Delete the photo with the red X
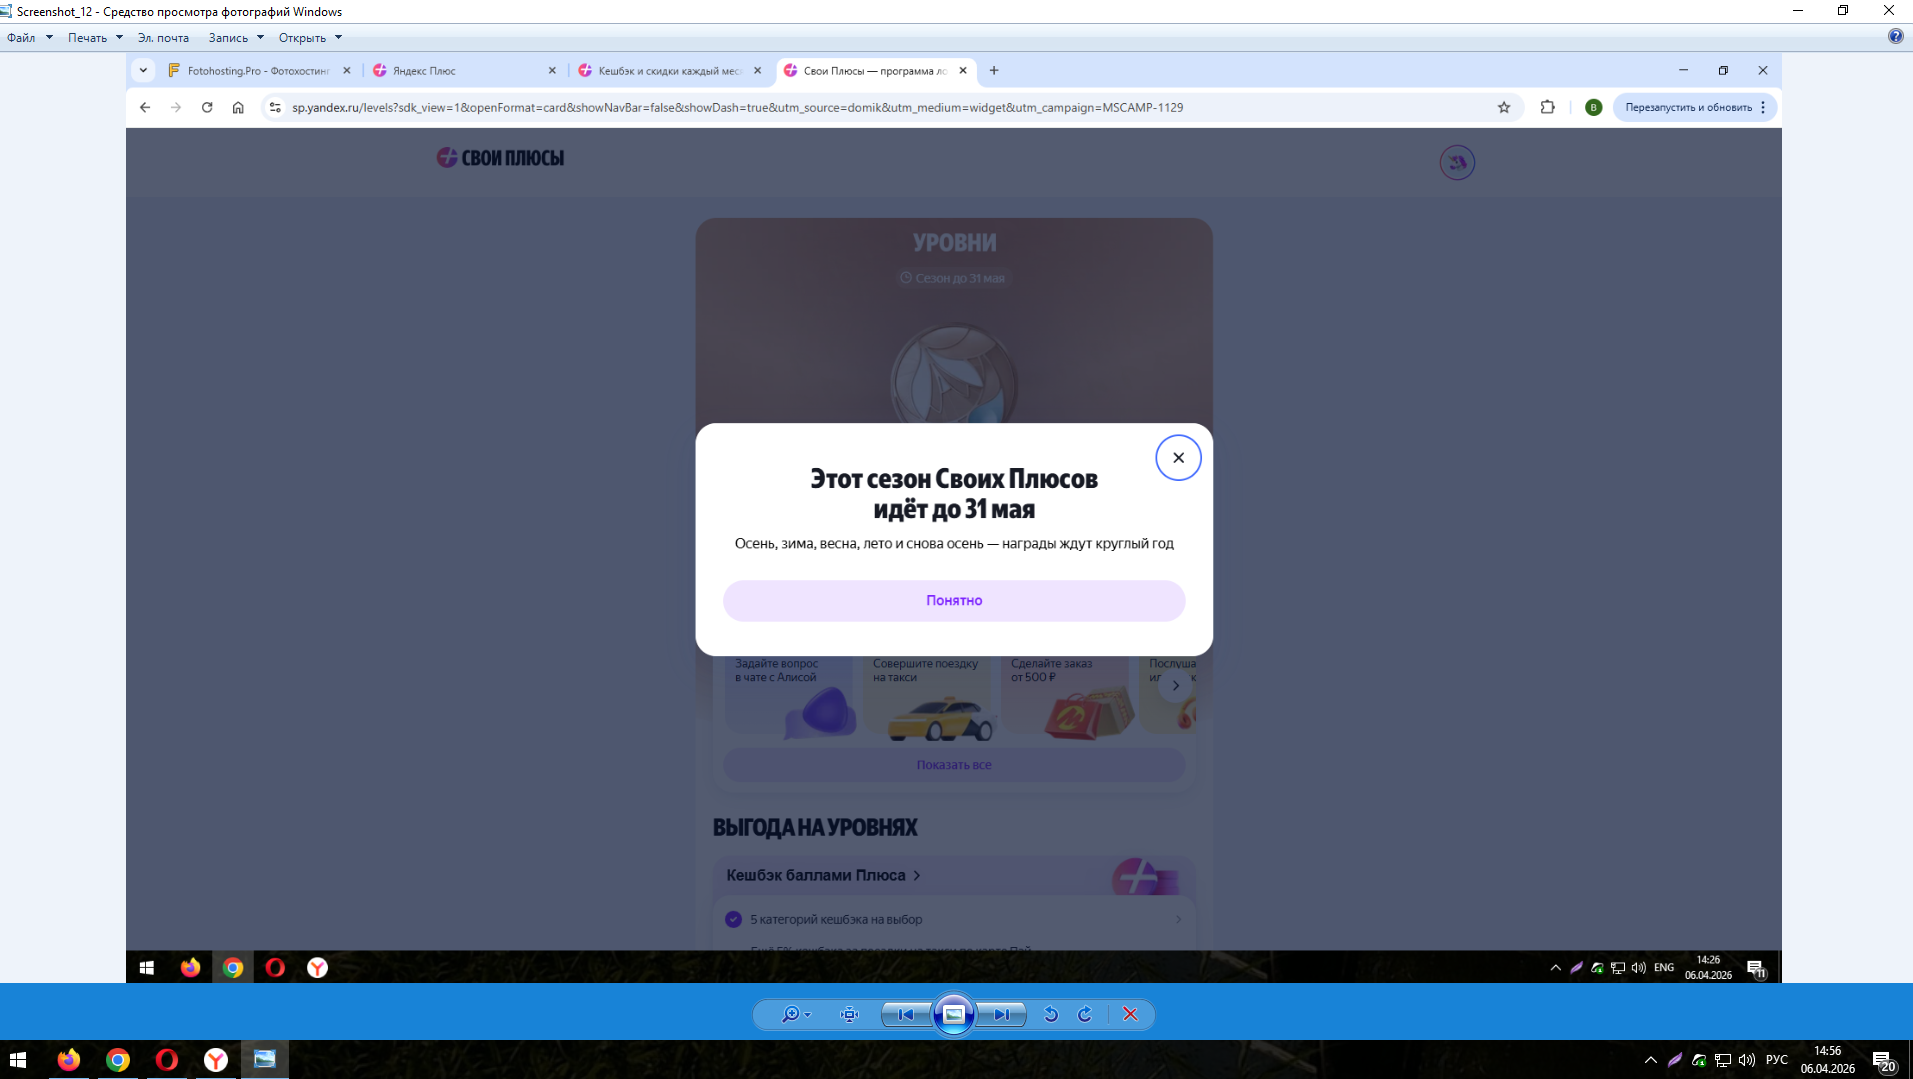The image size is (1913, 1079). point(1130,1015)
